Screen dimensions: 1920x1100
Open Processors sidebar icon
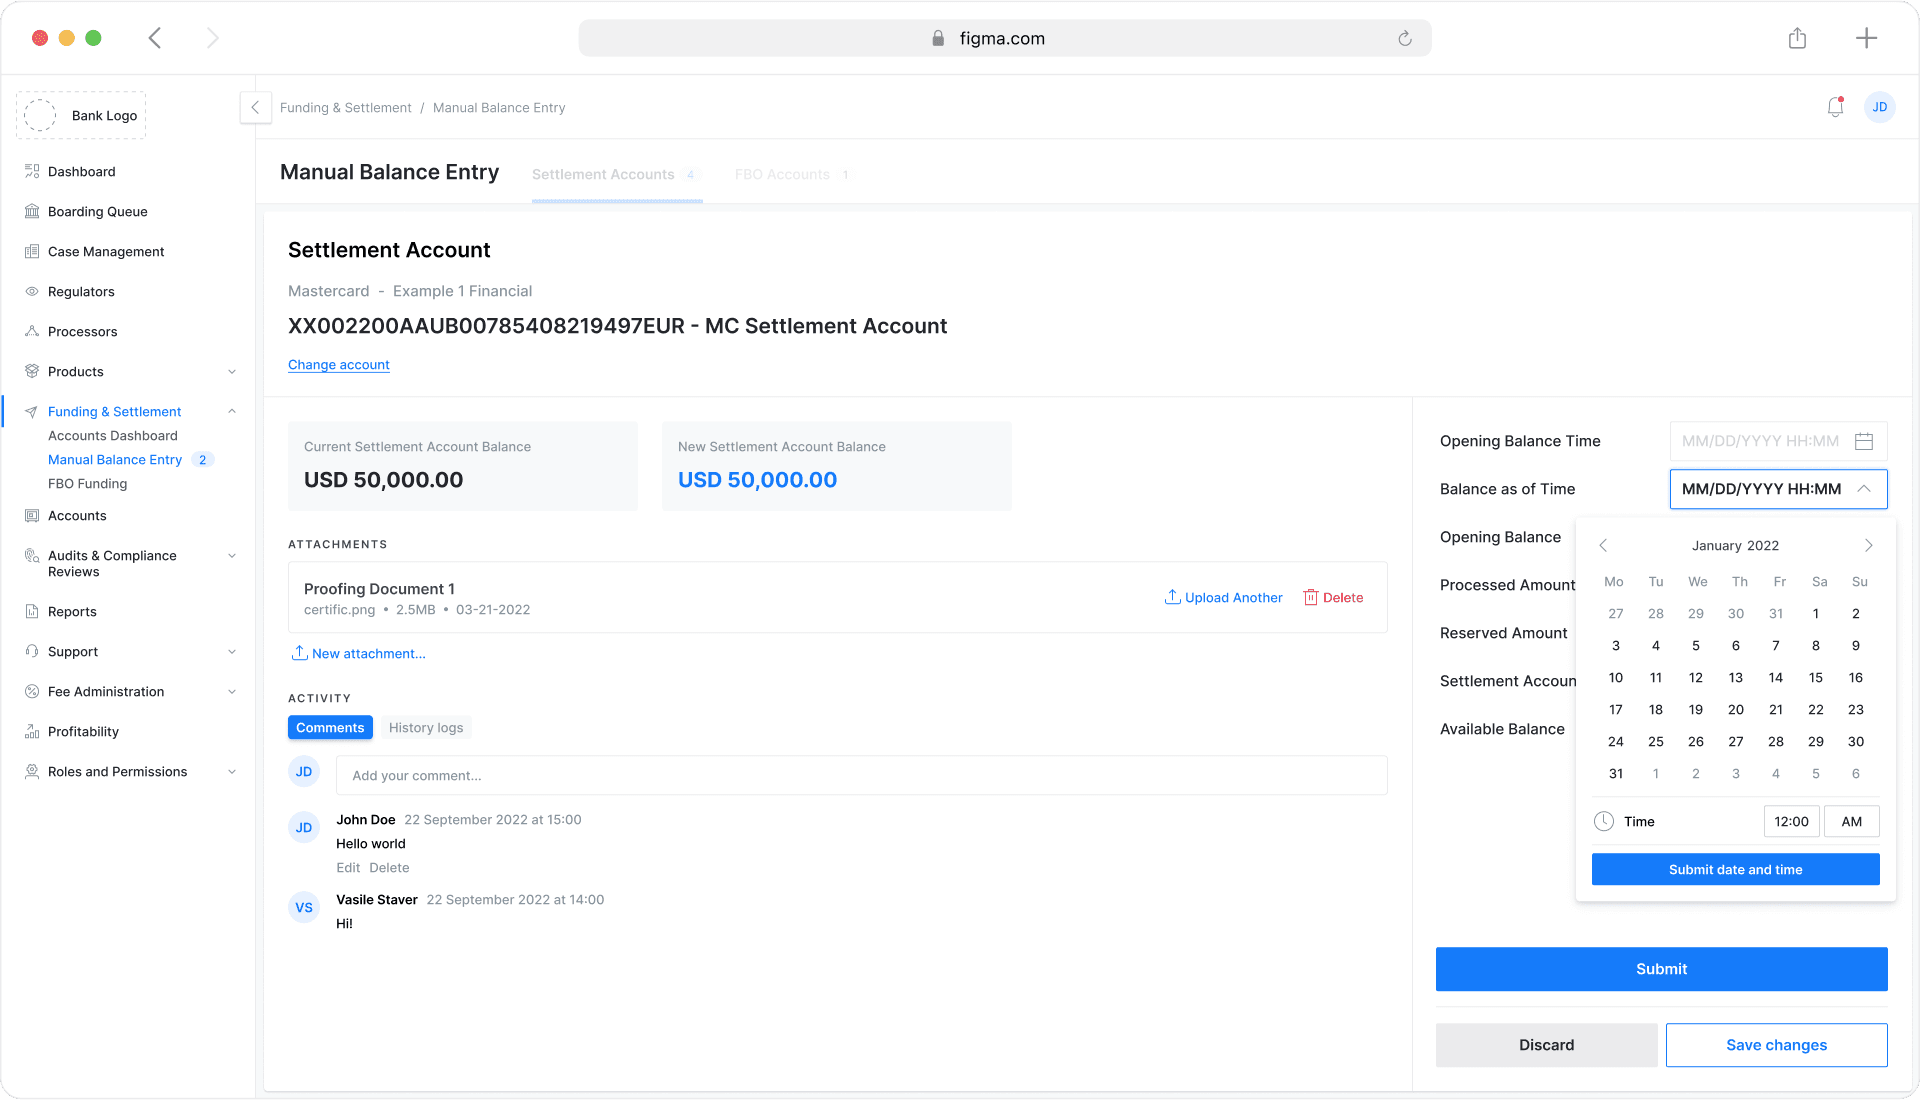(32, 331)
